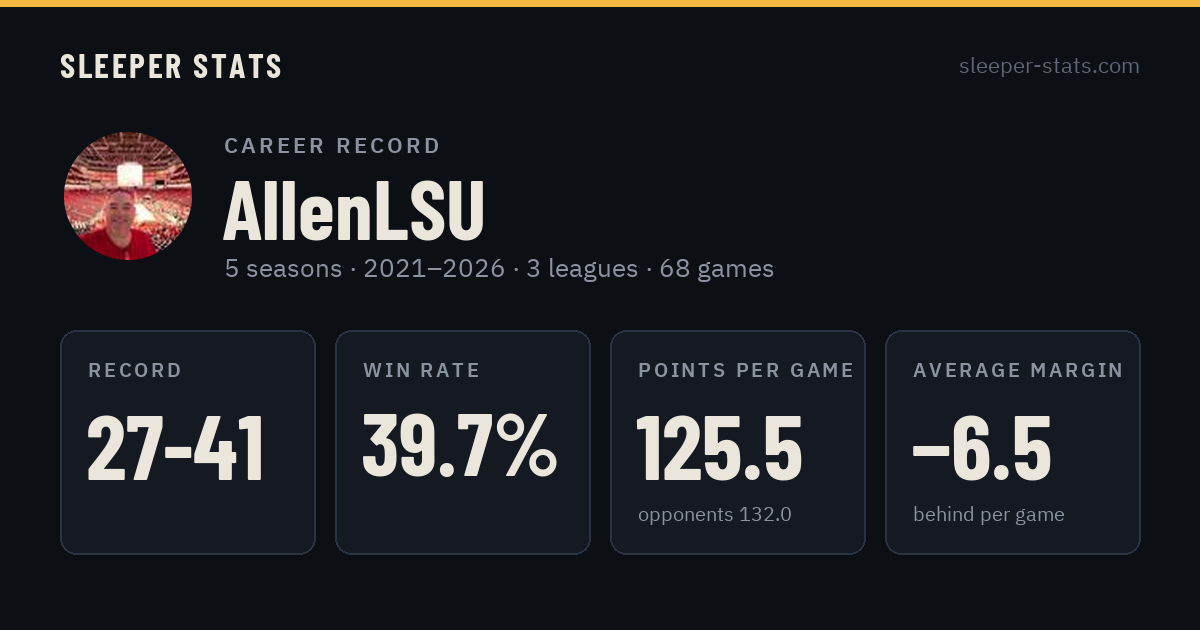Click the opponents 132.0 subtext
This screenshot has height=630, width=1200.
click(715, 515)
